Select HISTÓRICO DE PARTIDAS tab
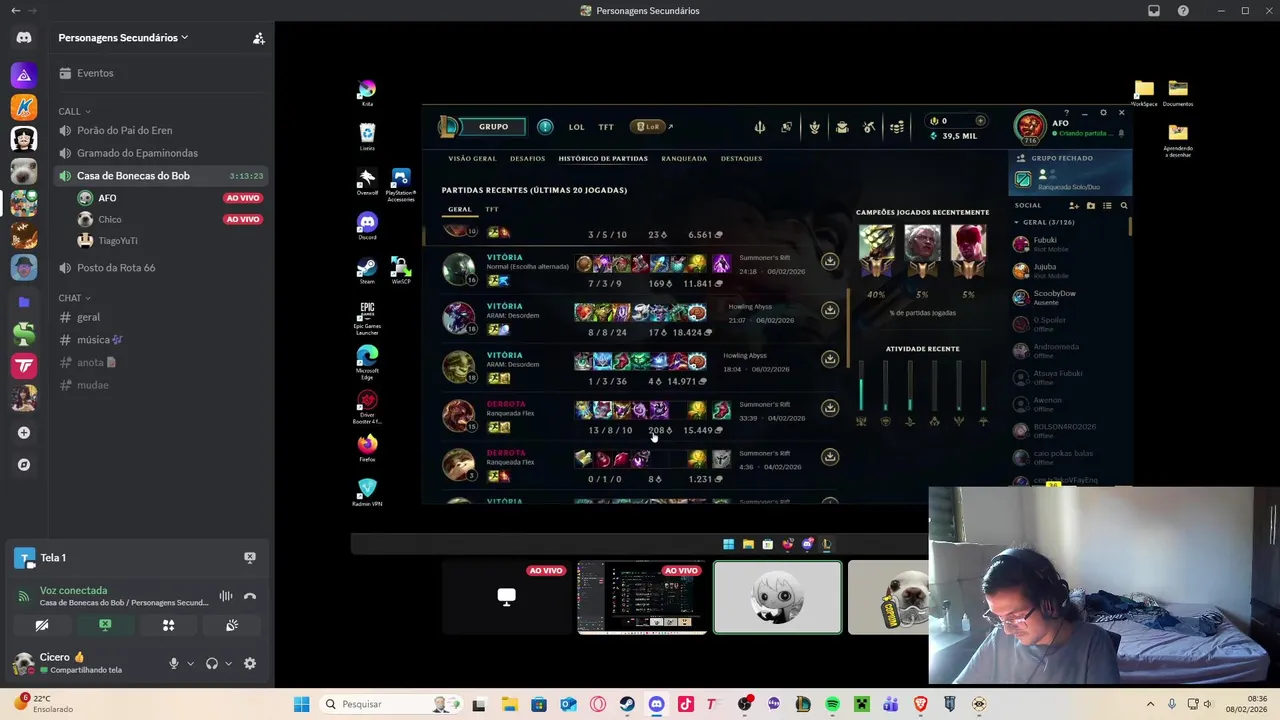Image resolution: width=1280 pixels, height=720 pixels. coord(603,158)
